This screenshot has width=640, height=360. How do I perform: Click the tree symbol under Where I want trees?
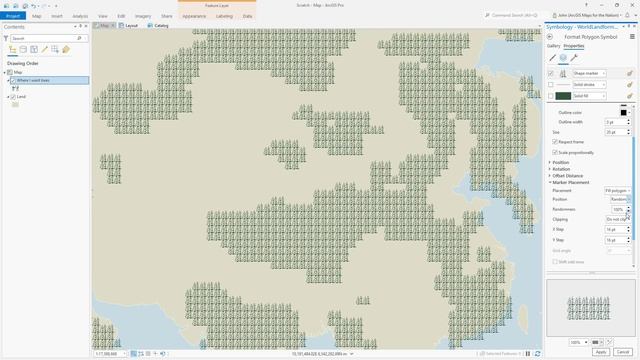click(16, 88)
